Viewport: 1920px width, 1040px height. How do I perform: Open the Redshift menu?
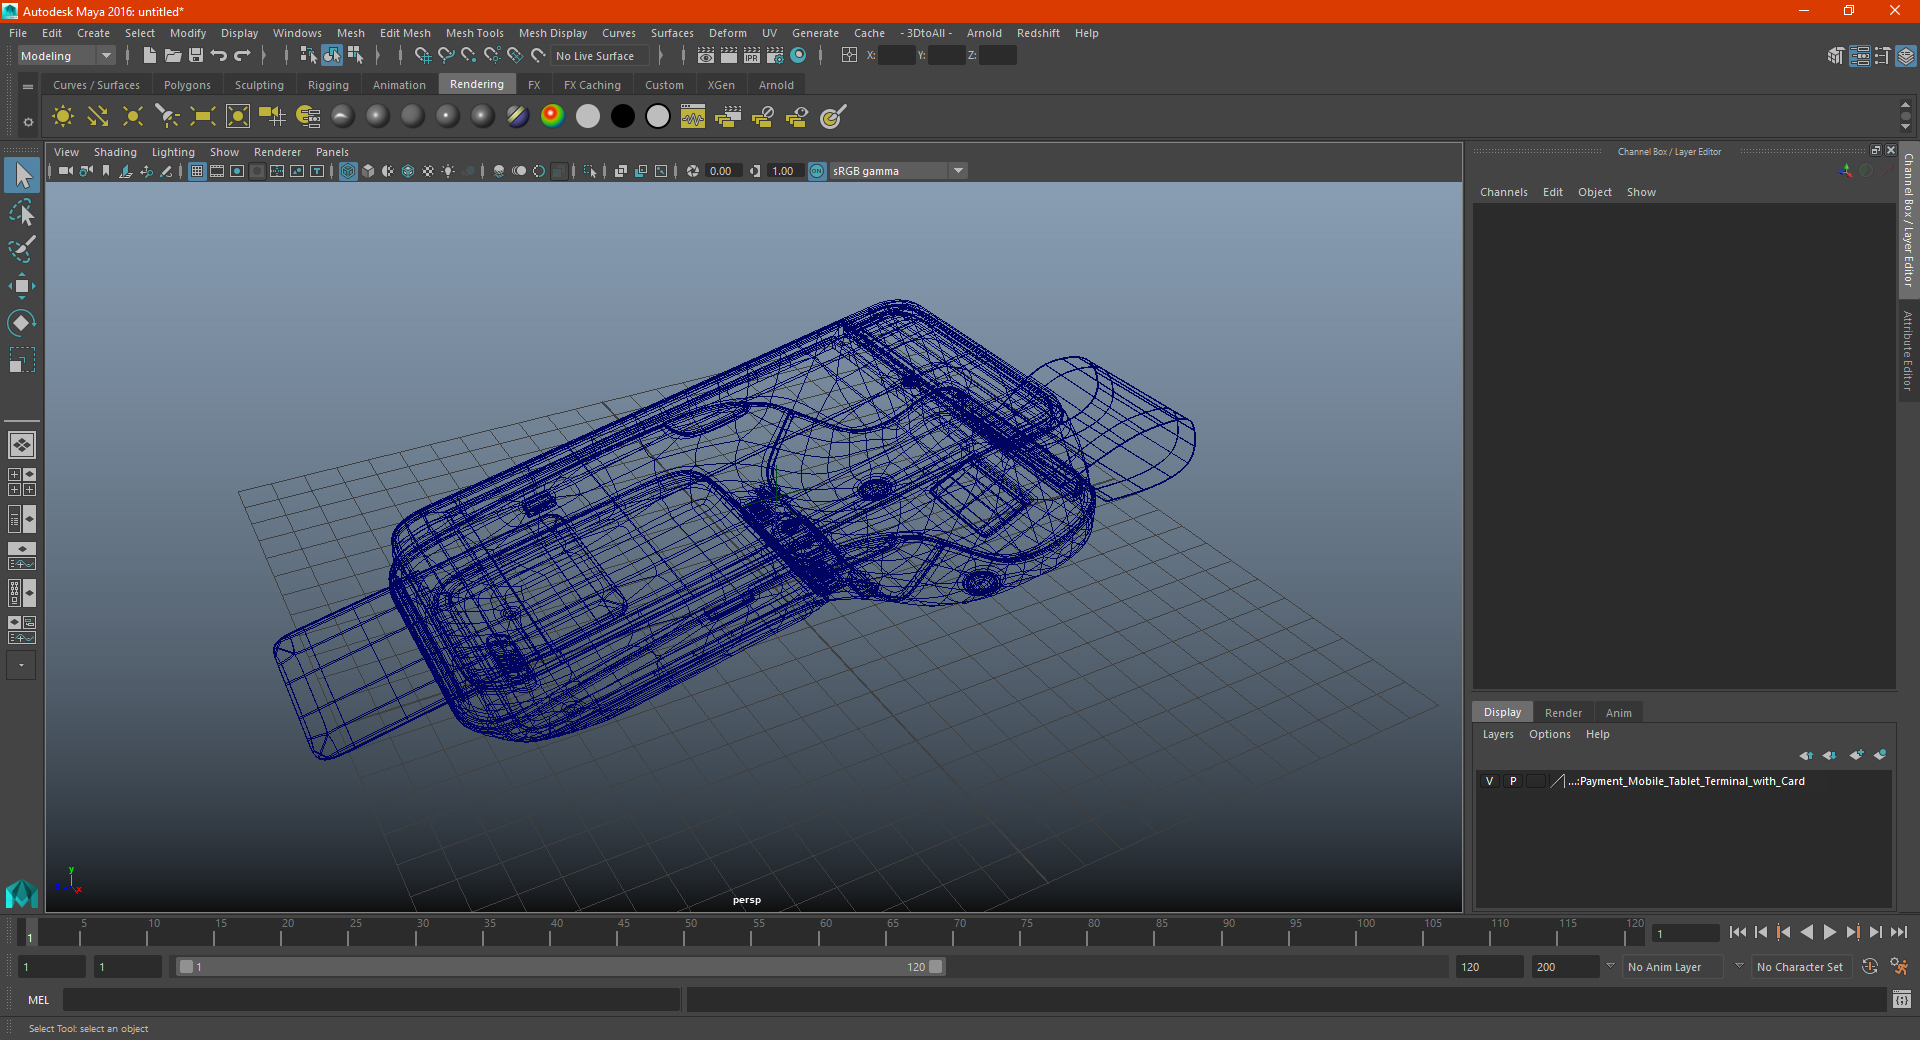pos(1038,33)
